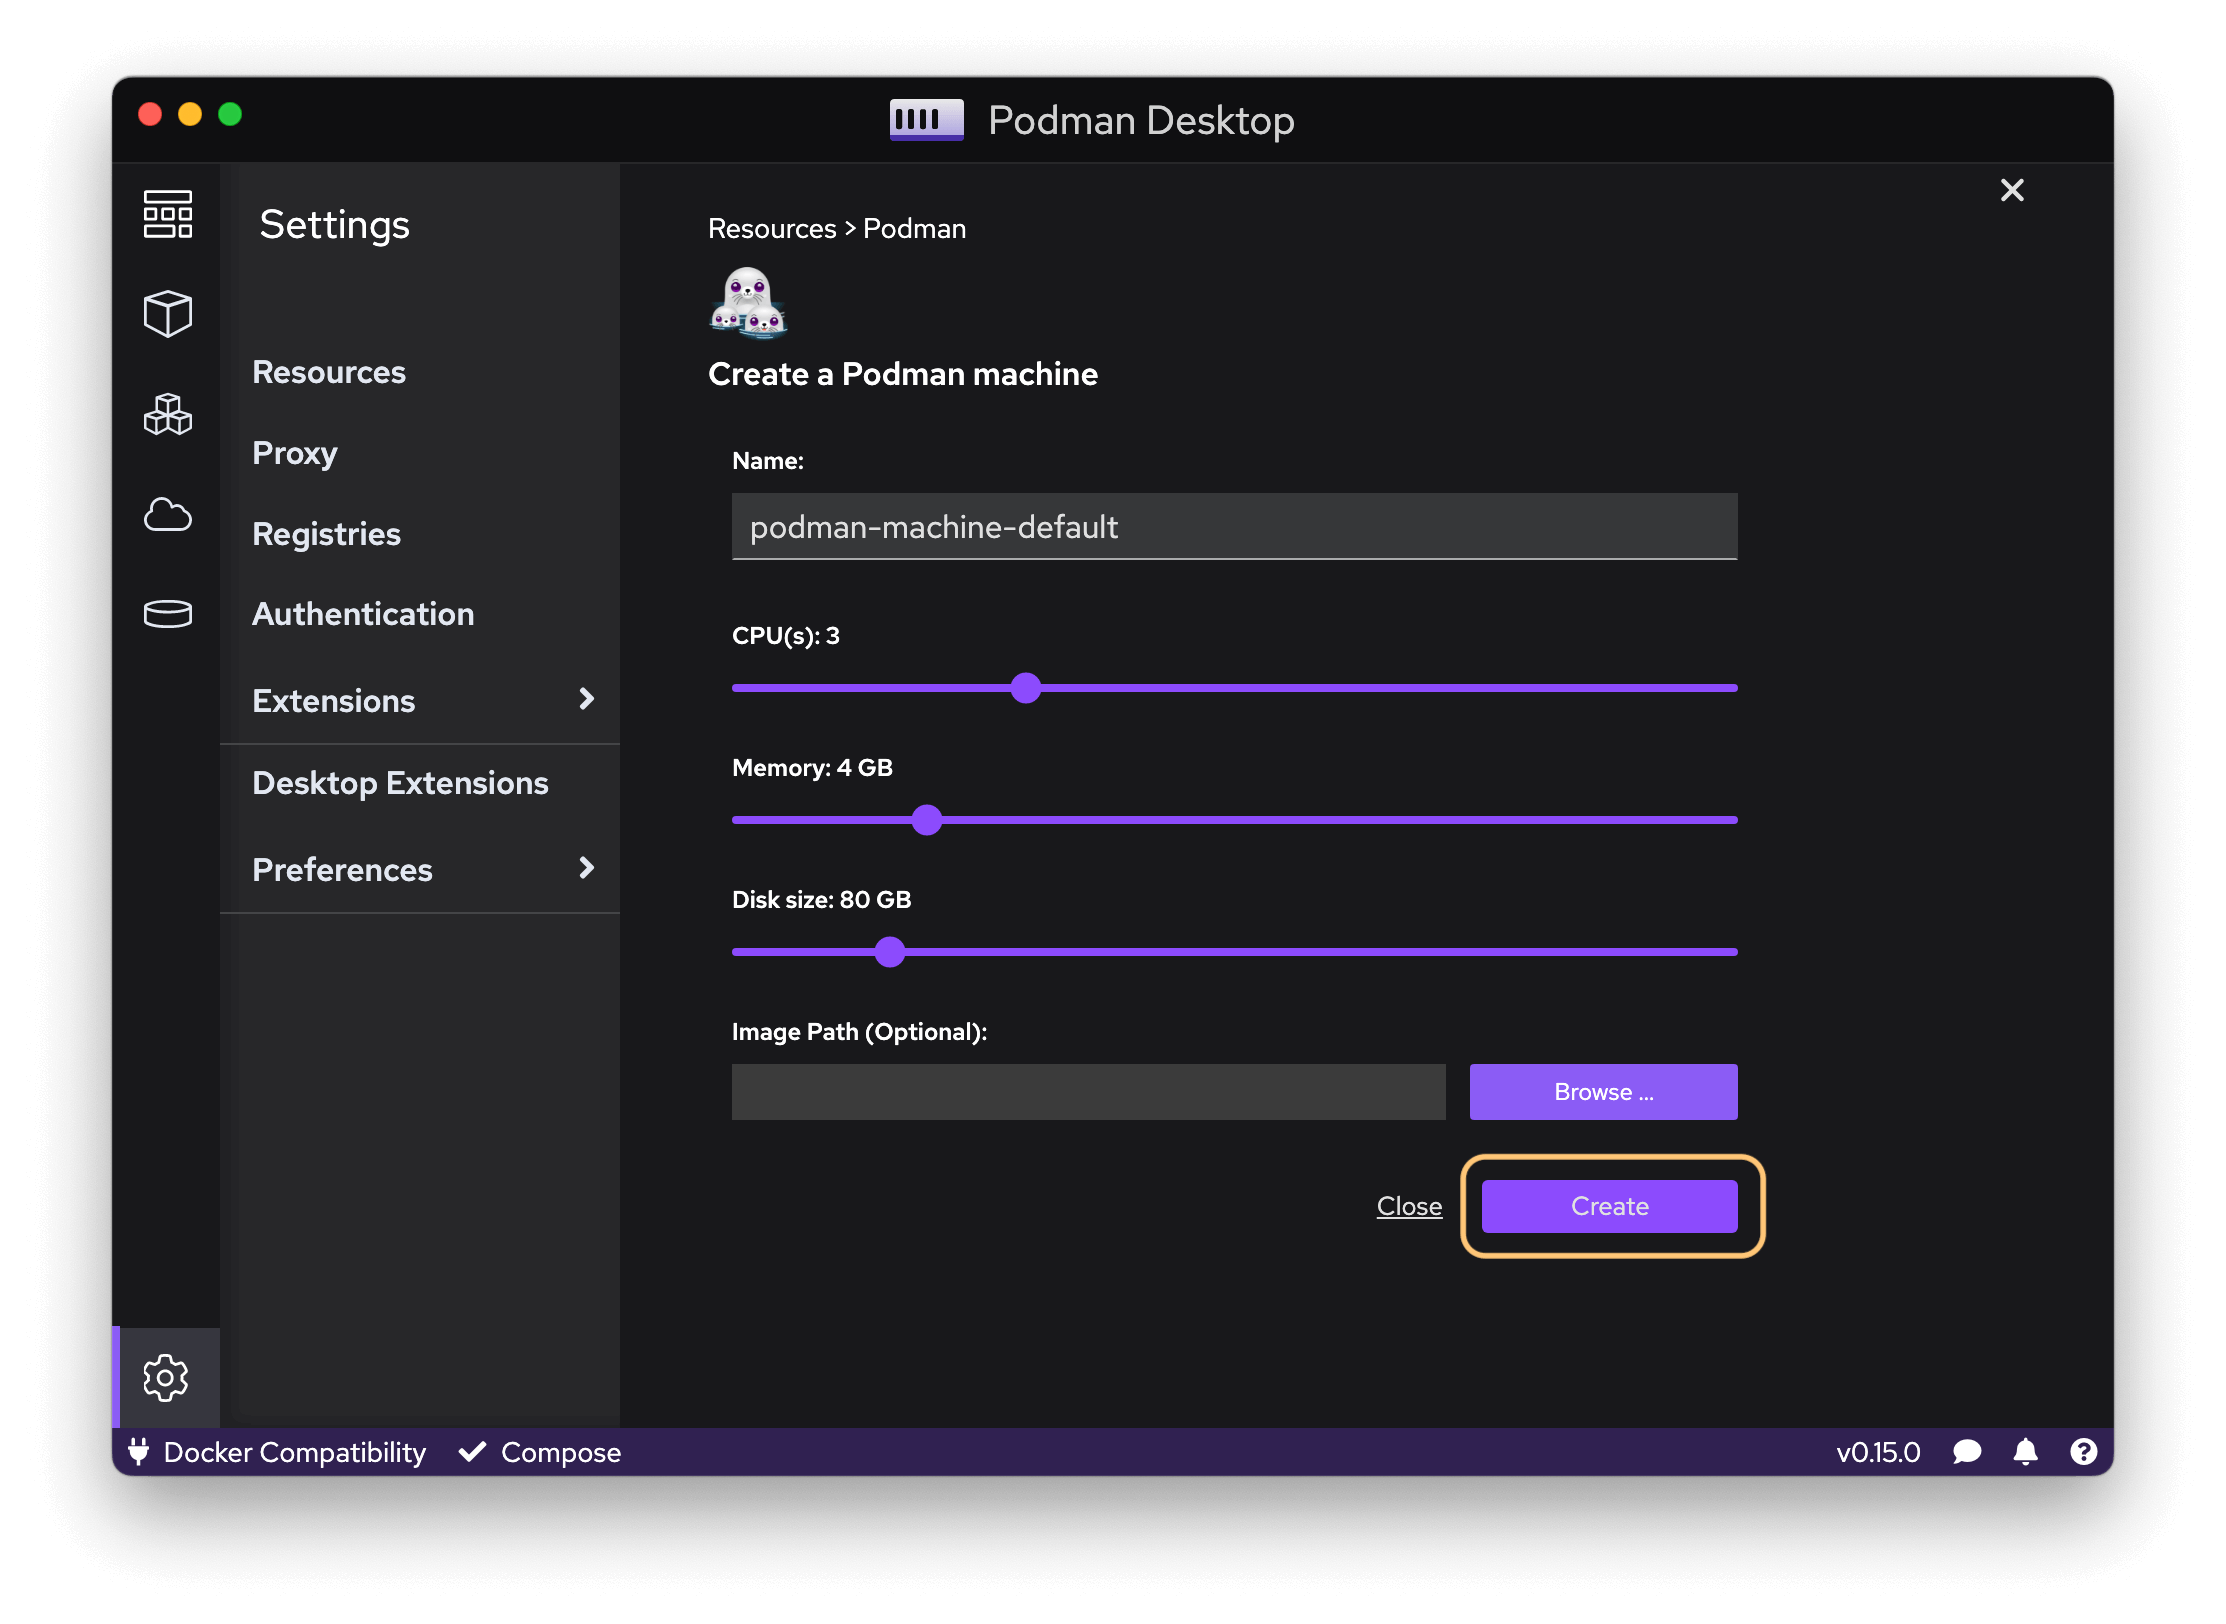Screen dimensions: 2226x1624
Task: Click the Podman Desktop title logo
Action: pyautogui.click(x=926, y=120)
